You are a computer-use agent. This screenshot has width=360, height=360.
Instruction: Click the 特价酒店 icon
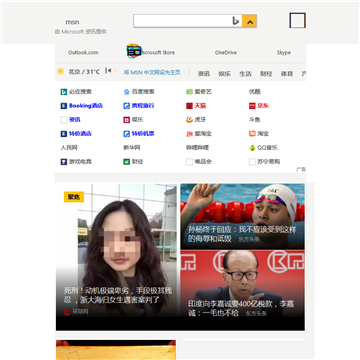(64, 134)
